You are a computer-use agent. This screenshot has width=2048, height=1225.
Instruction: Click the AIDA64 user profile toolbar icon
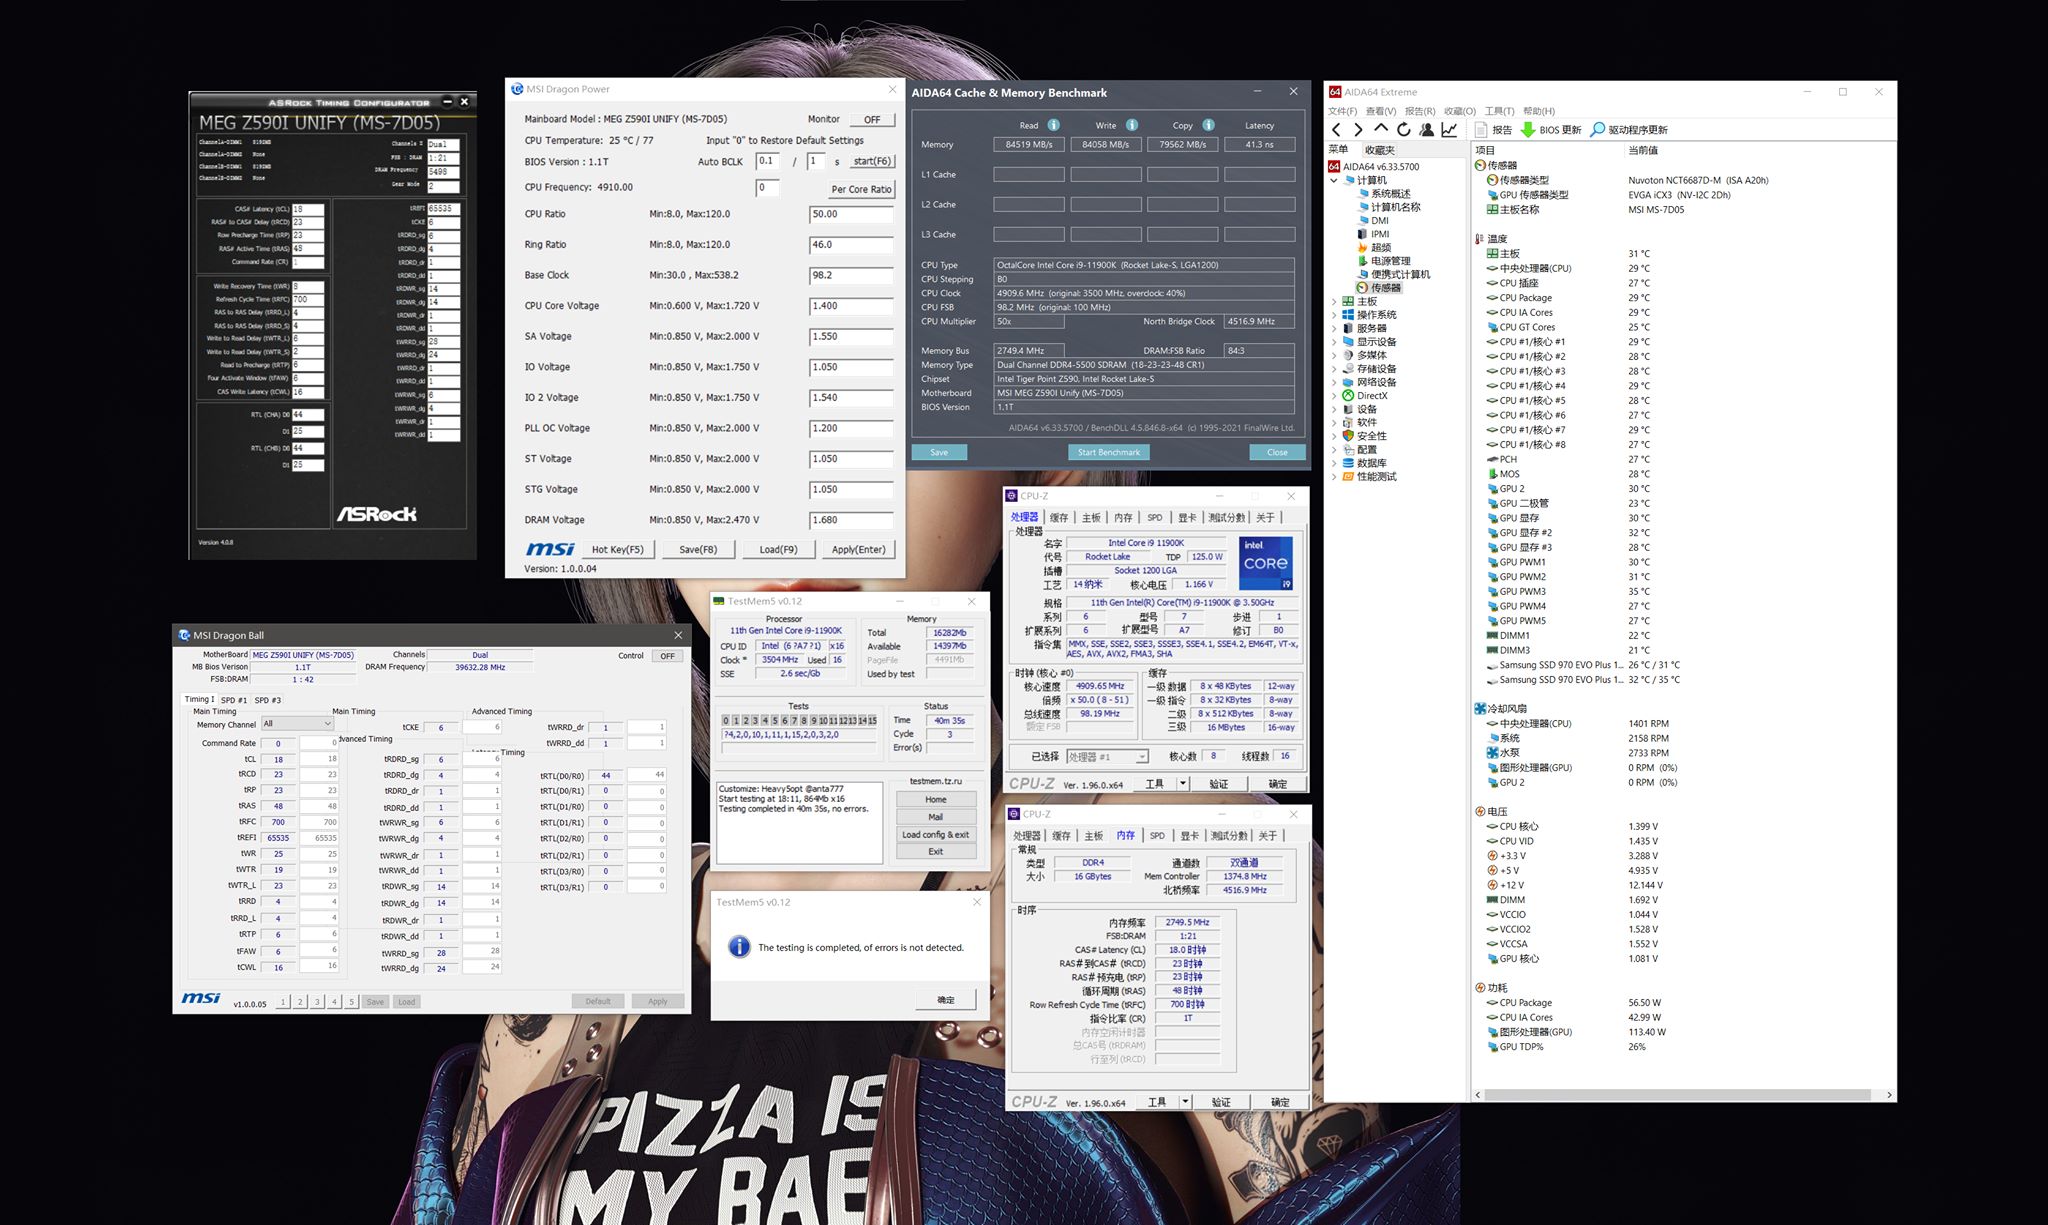[x=1426, y=130]
